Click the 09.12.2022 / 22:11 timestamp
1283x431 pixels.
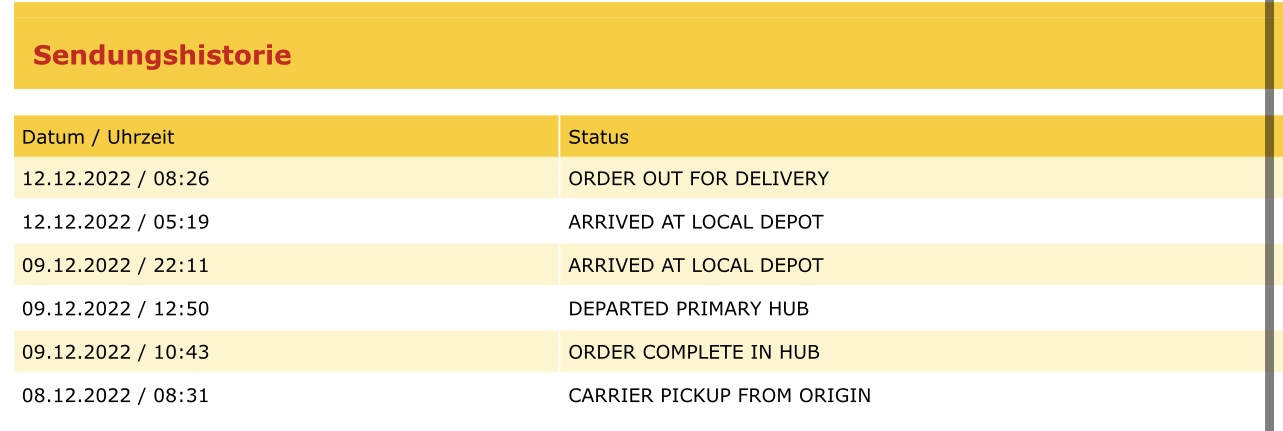(x=115, y=266)
